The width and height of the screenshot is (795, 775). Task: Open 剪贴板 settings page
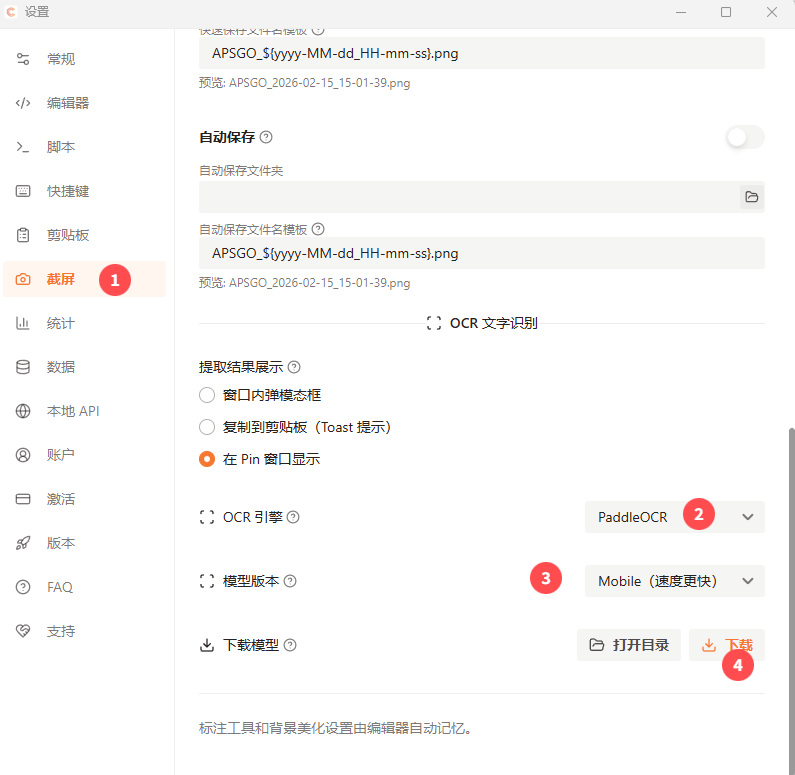click(x=68, y=235)
